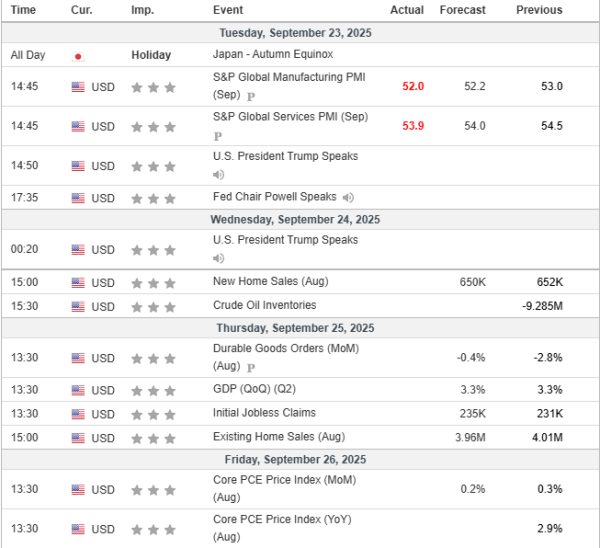Click the Imp. column header
Screen dimensions: 600x548
[142, 10]
